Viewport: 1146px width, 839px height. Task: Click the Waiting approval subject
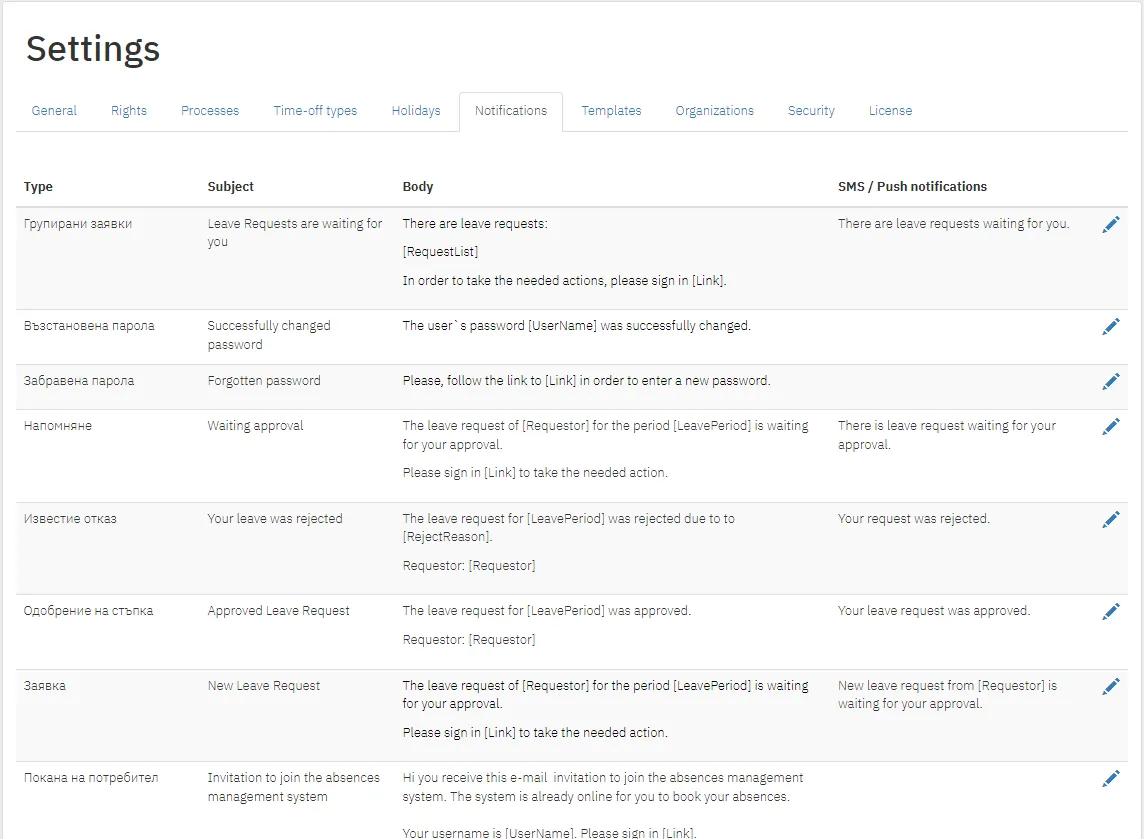[x=255, y=426]
